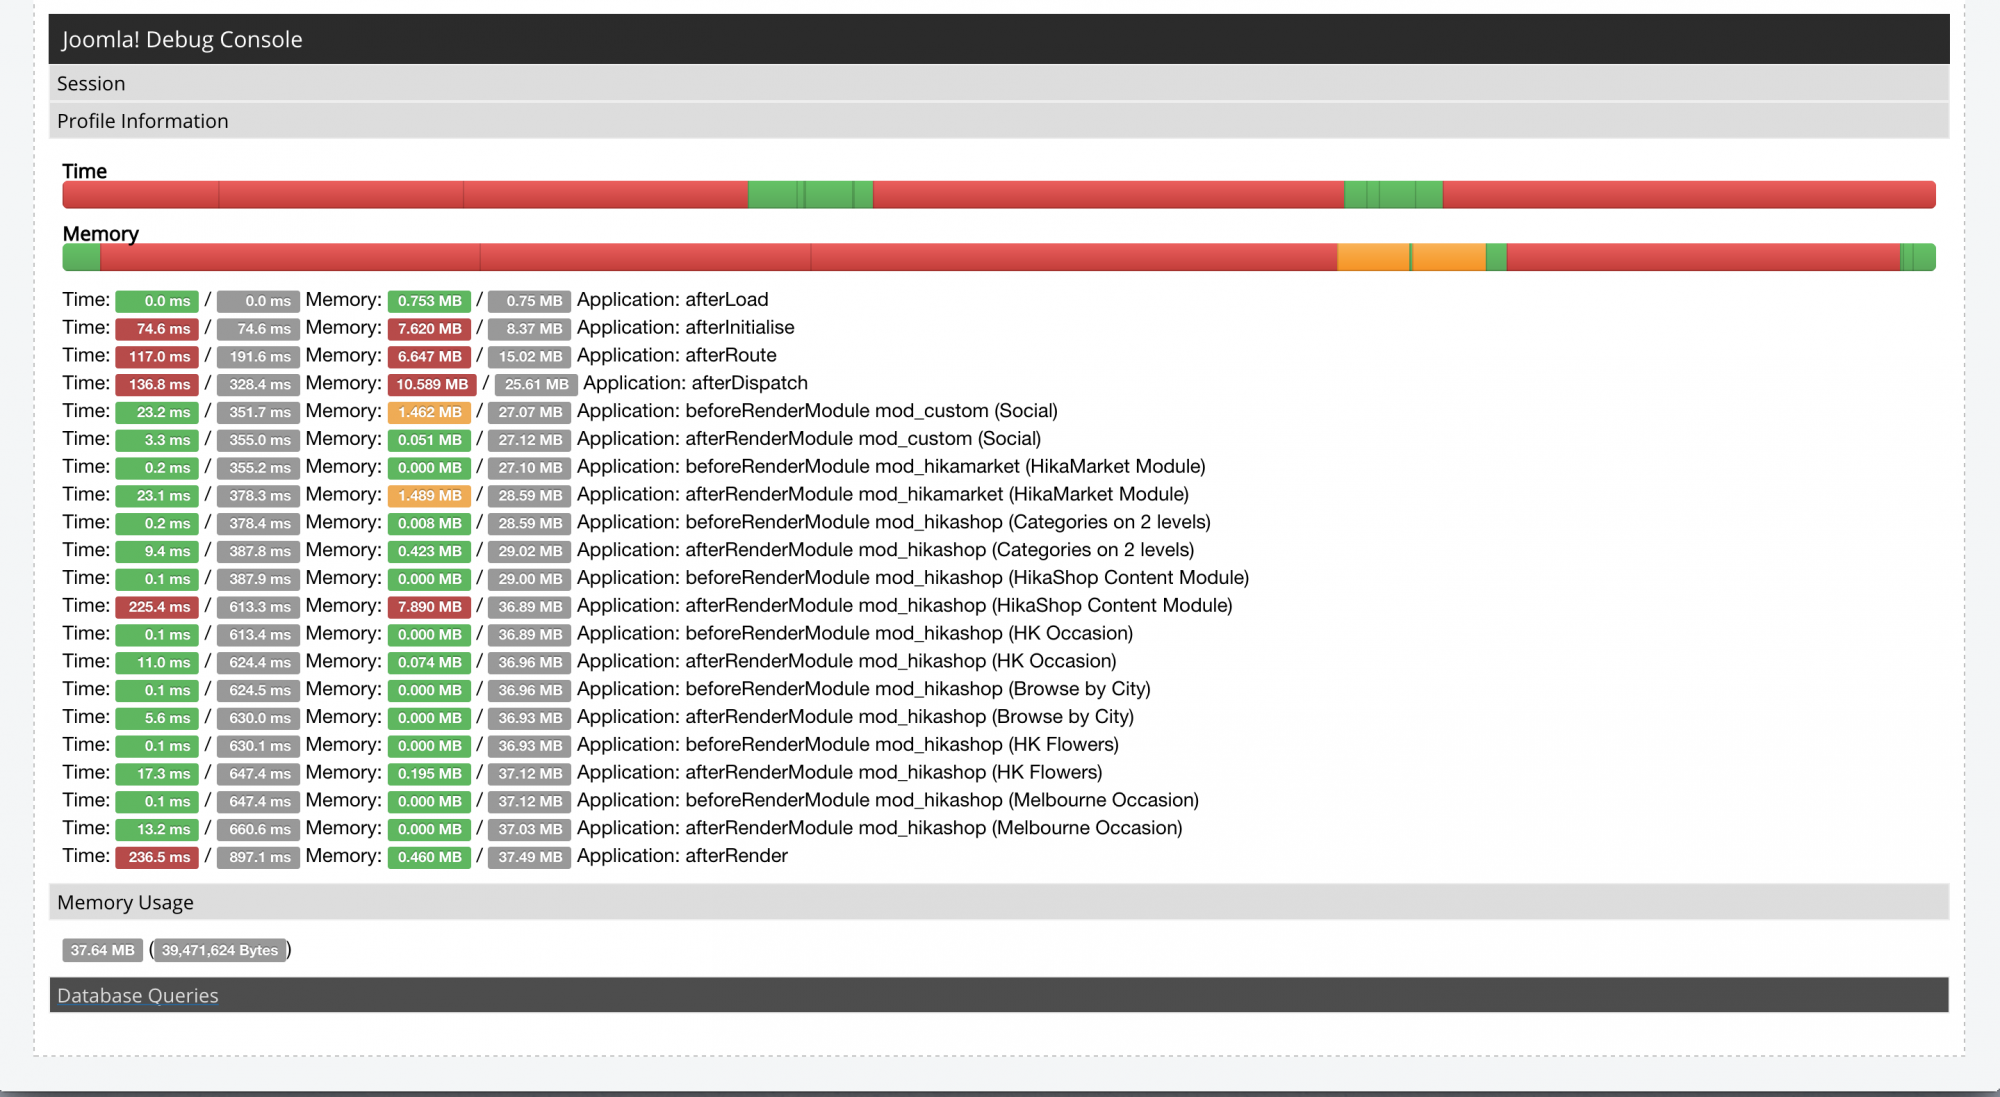Viewport: 2000px width, 1097px height.
Task: Open the Database Queries link
Action: [138, 995]
